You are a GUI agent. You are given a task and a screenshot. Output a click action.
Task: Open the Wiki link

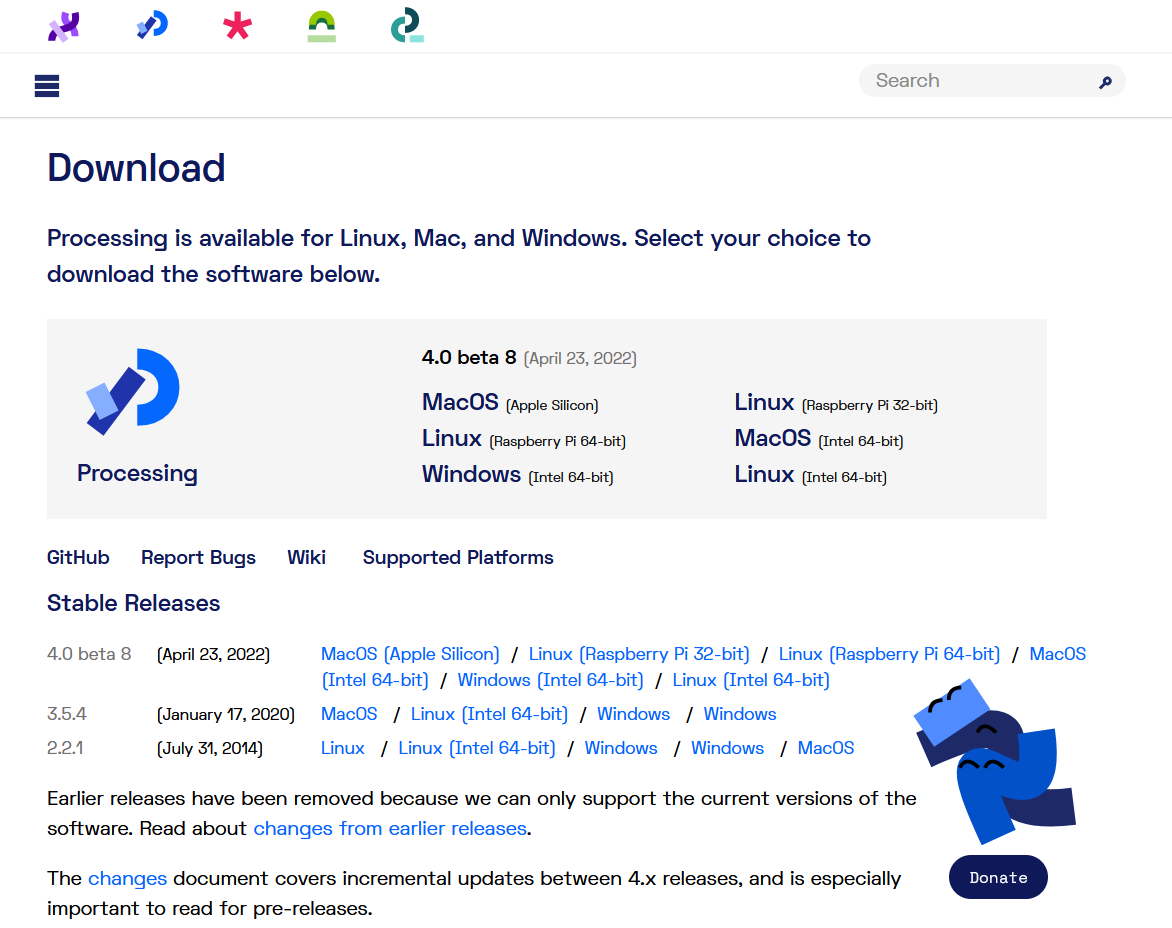click(306, 557)
